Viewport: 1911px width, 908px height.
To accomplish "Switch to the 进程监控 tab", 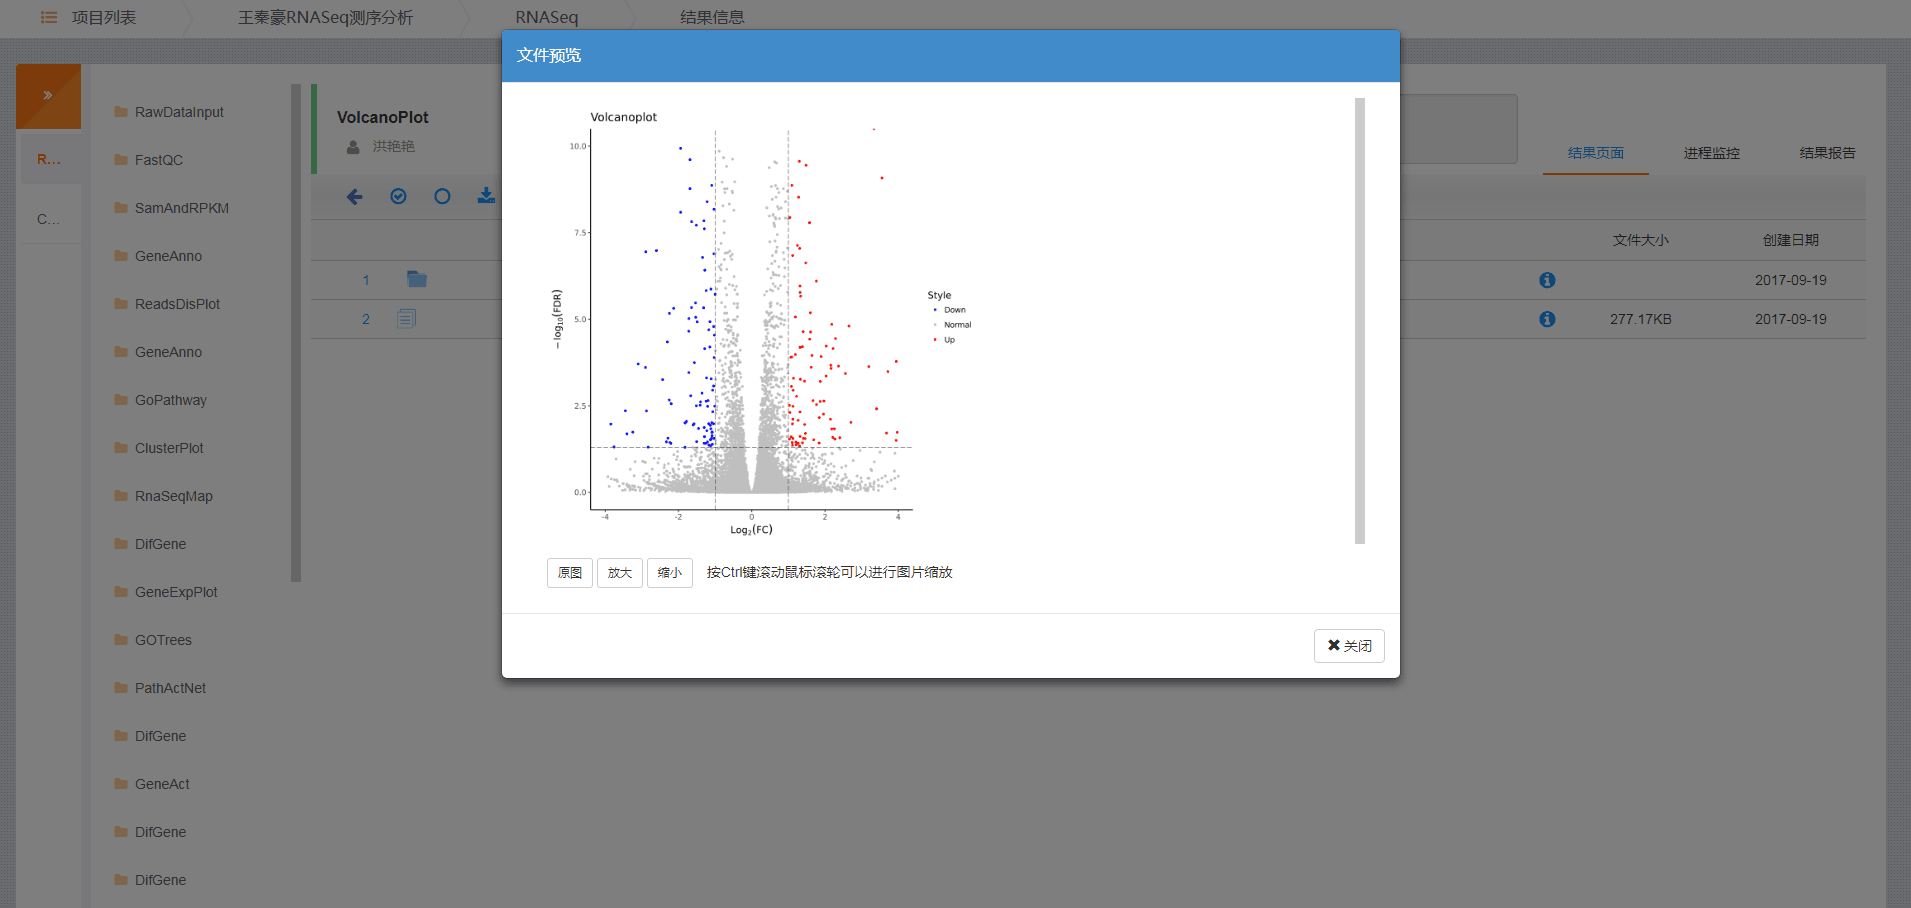I will click(x=1711, y=153).
